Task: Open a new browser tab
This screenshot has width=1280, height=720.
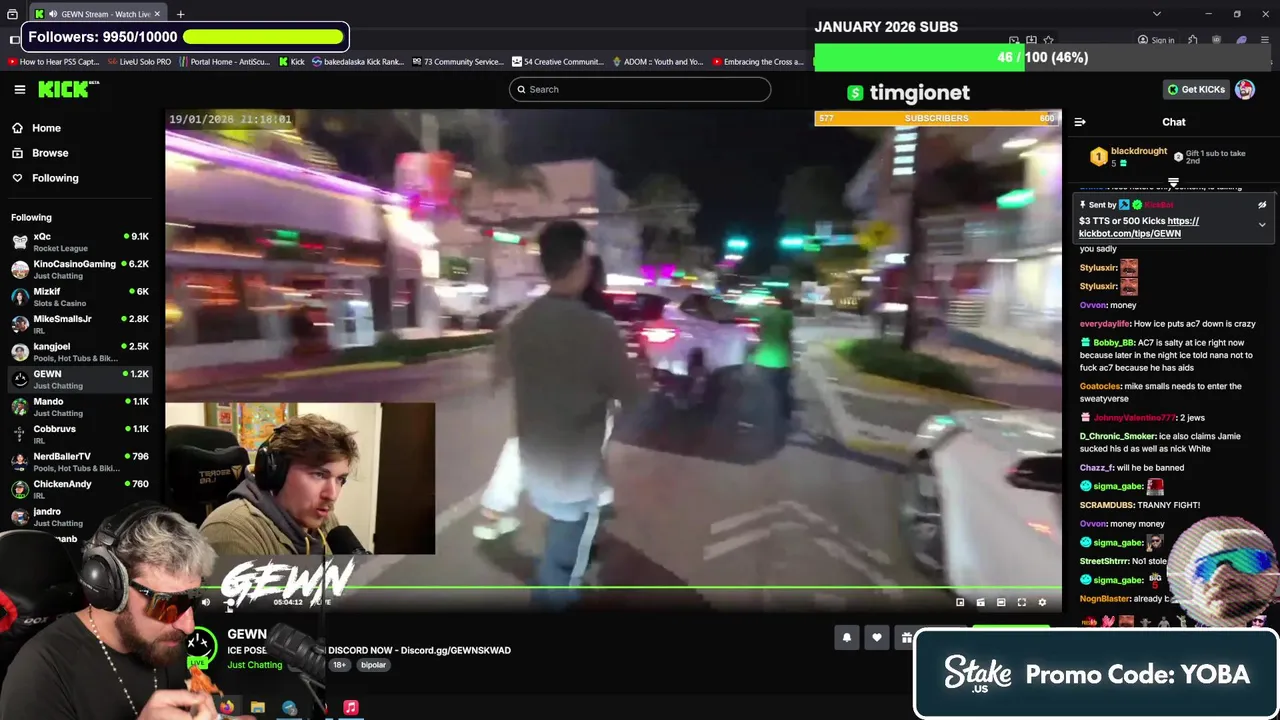Action: tap(180, 14)
